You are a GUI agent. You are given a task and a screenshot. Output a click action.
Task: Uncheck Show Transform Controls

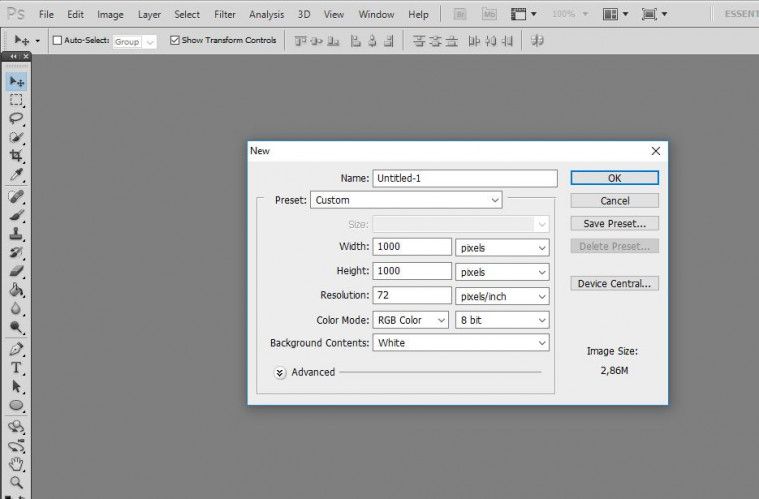point(175,41)
